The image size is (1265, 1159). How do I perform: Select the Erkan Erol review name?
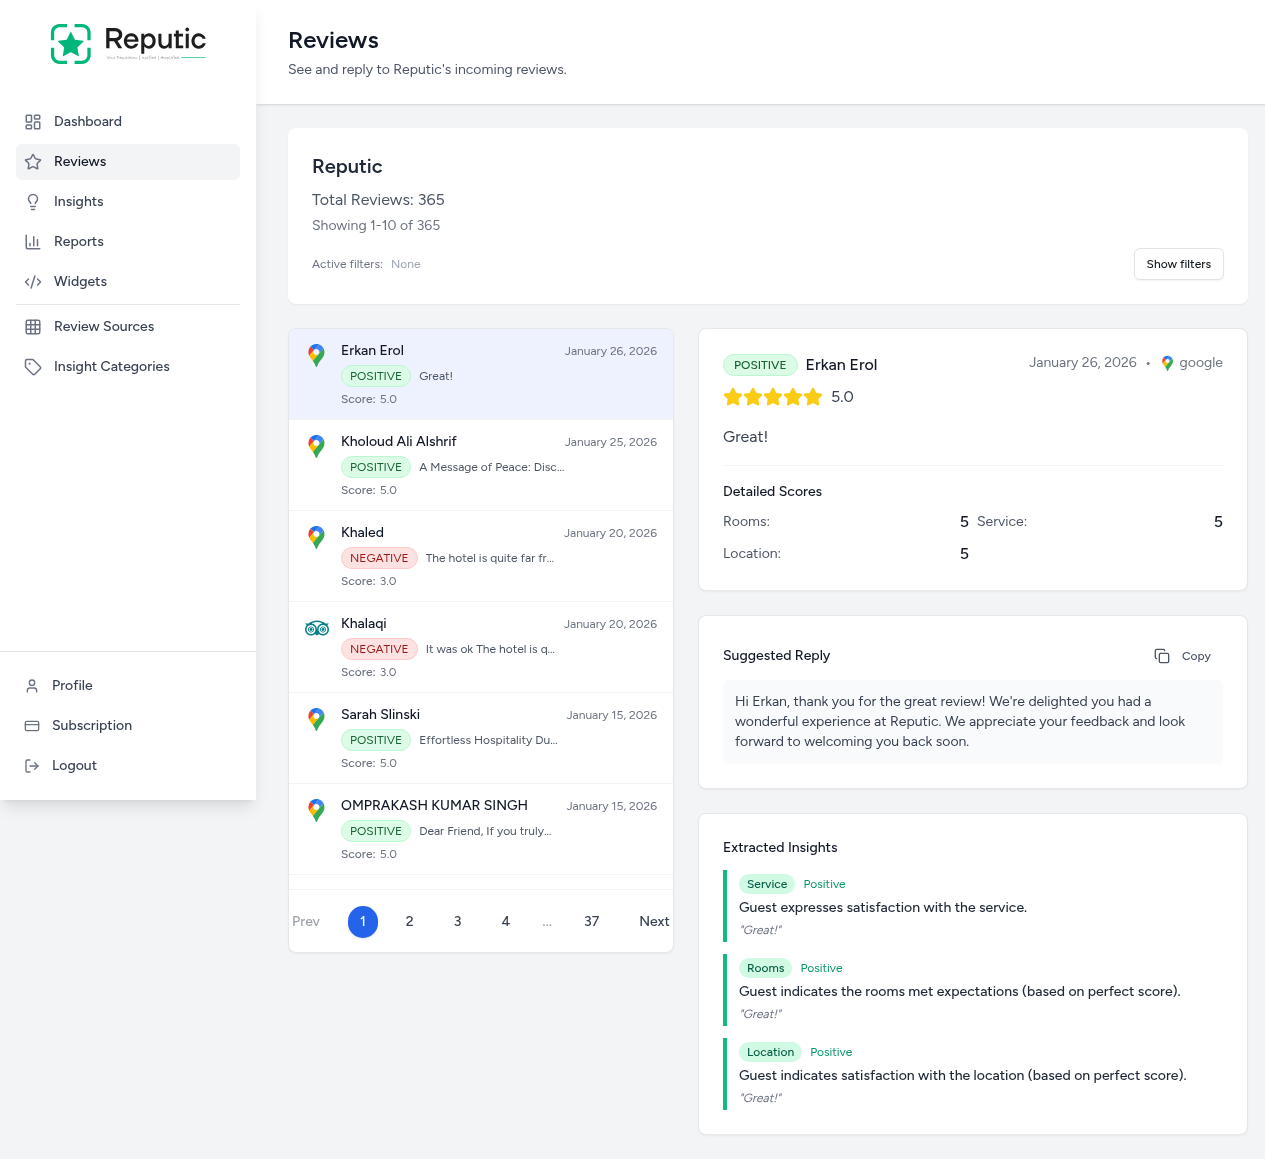click(372, 351)
